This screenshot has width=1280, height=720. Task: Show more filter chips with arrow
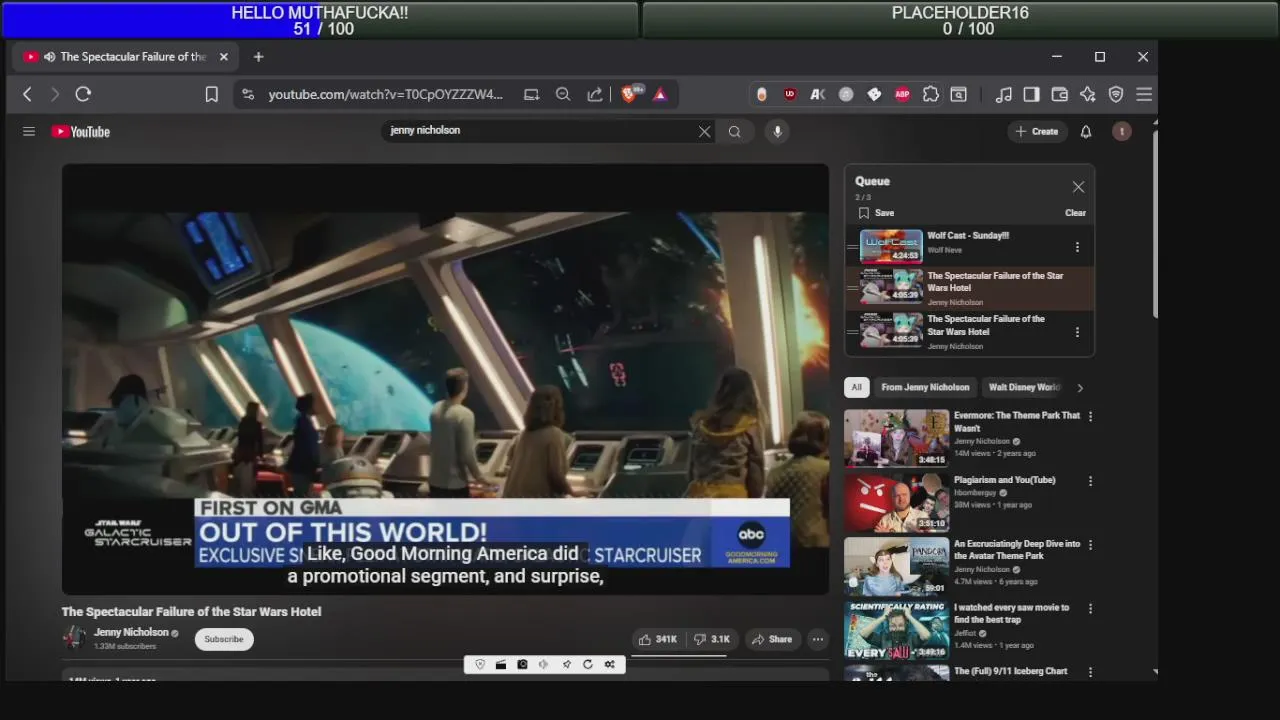tap(1079, 388)
